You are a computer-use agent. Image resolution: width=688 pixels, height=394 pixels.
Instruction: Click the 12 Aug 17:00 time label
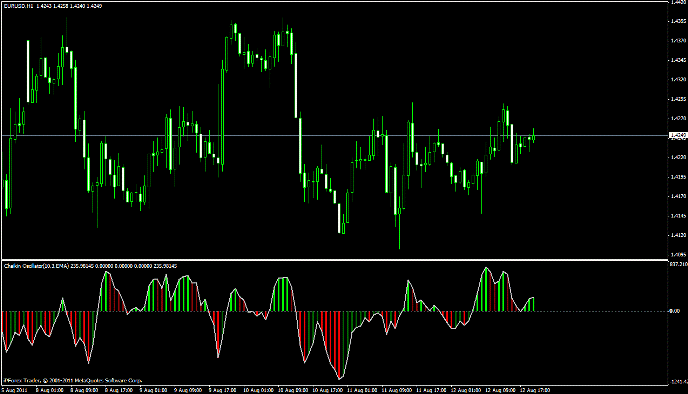(535, 390)
